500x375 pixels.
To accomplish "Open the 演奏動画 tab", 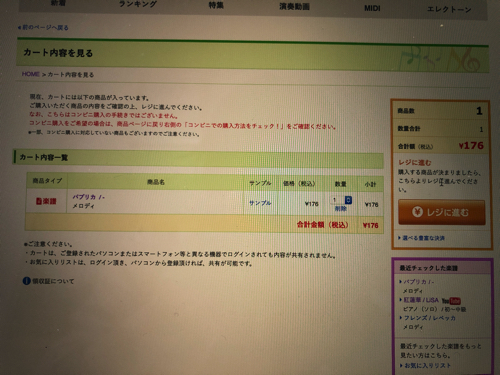I will 294,6.
